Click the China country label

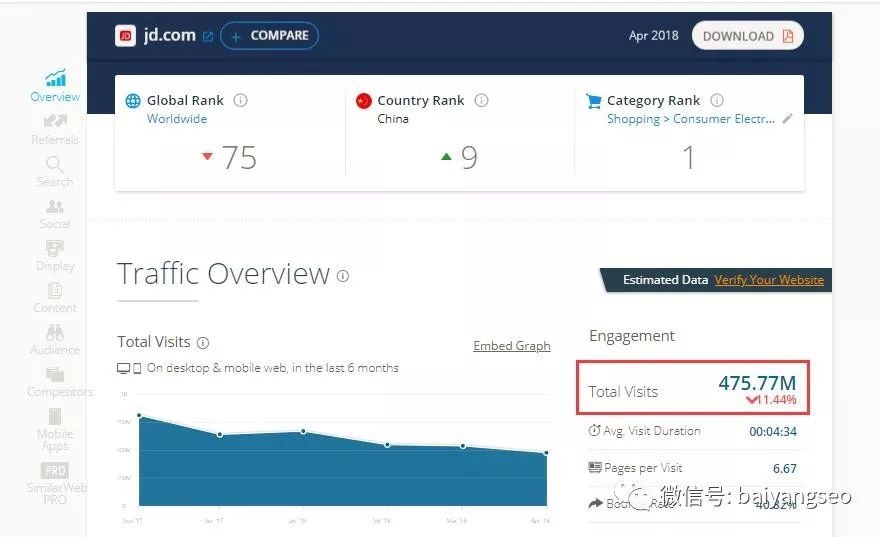tap(393, 119)
